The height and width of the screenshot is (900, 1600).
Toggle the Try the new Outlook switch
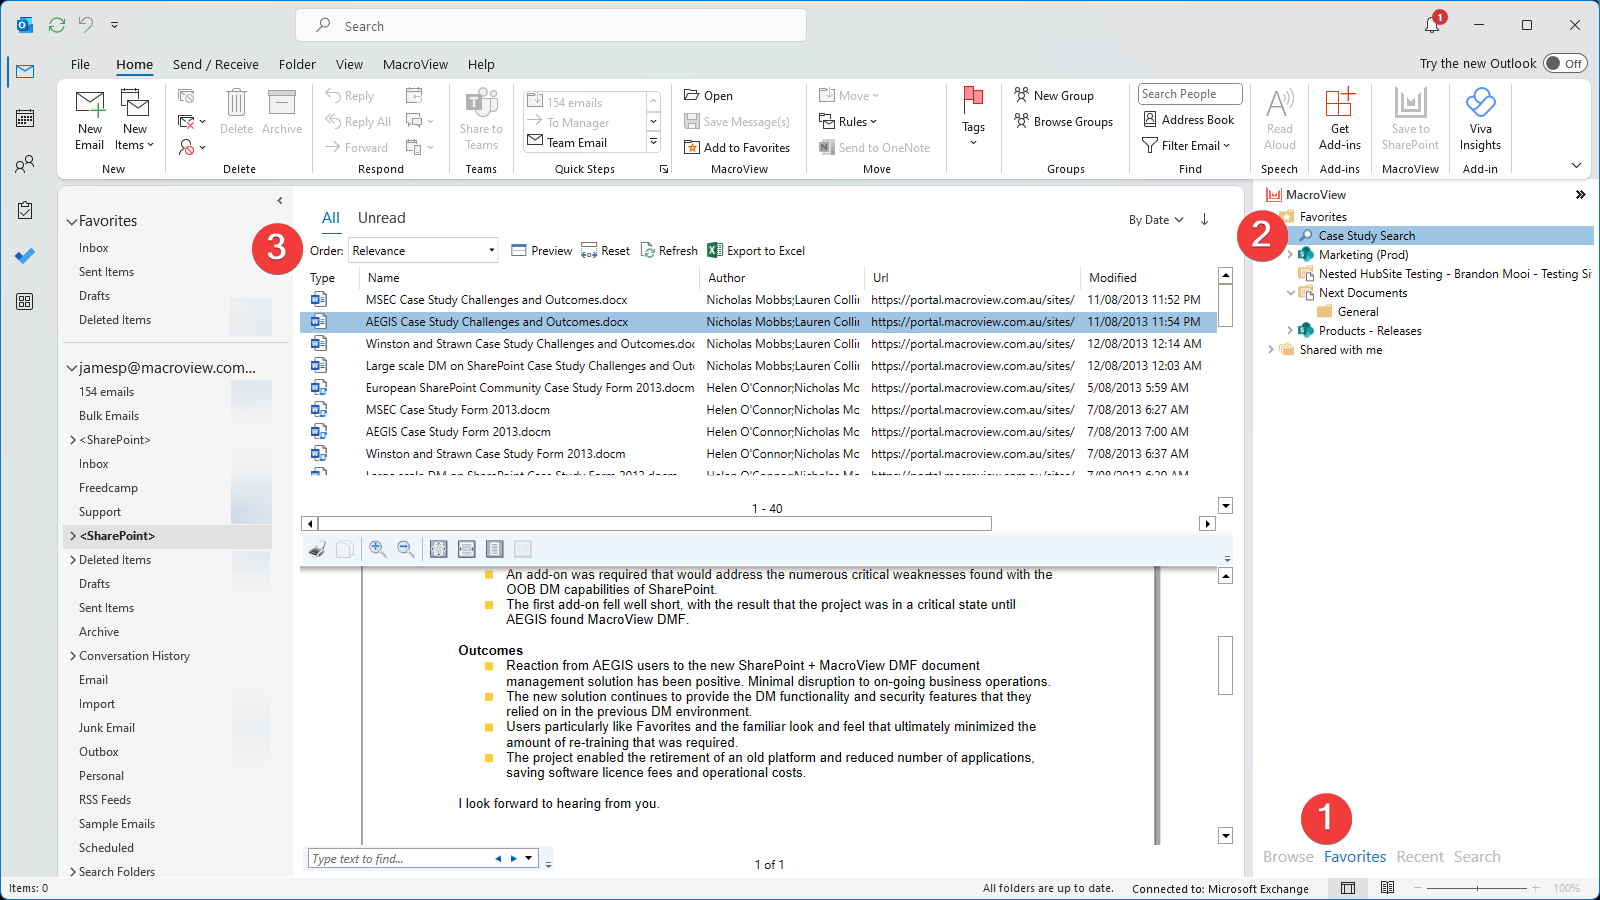click(x=1565, y=63)
